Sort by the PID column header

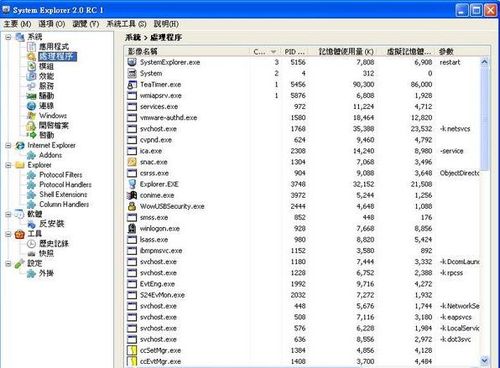(295, 52)
